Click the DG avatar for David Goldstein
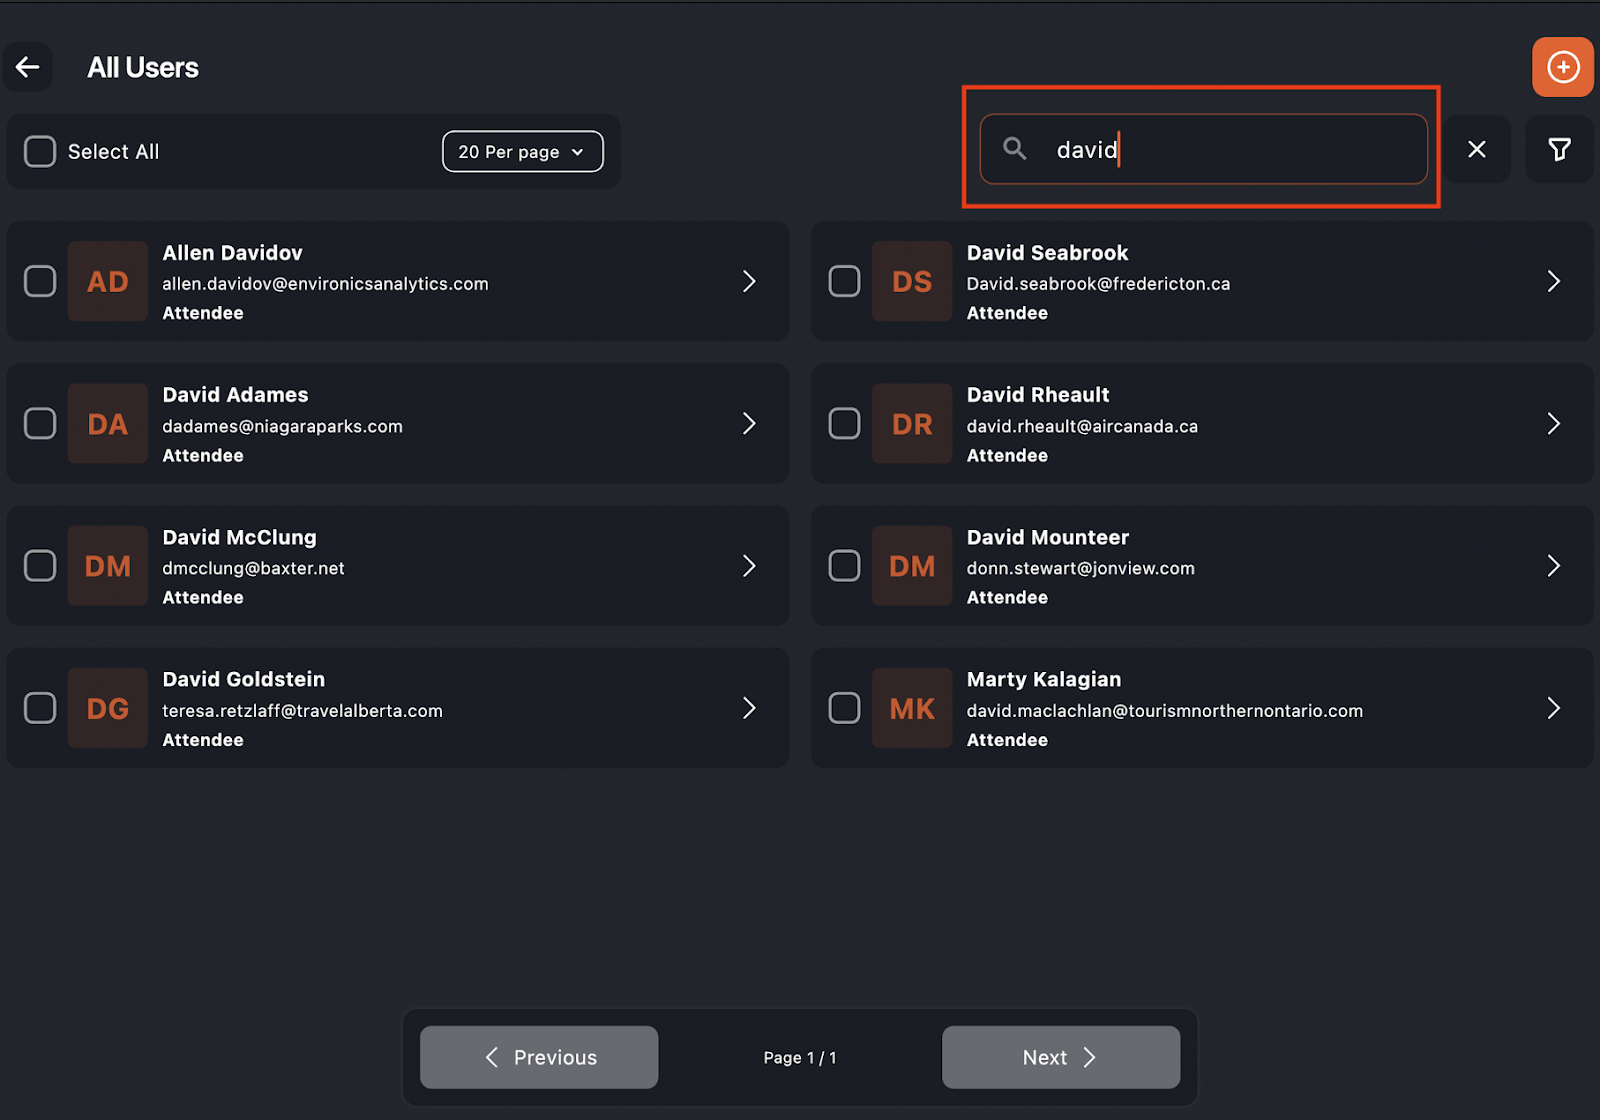Viewport: 1600px width, 1120px height. coord(108,708)
